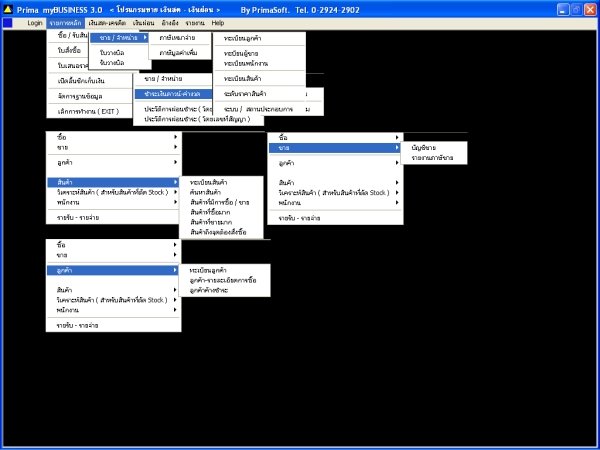The width and height of the screenshot is (600, 450).
Task: Click the Prima myBUSINESS title bar icon
Action: [x=8, y=8]
